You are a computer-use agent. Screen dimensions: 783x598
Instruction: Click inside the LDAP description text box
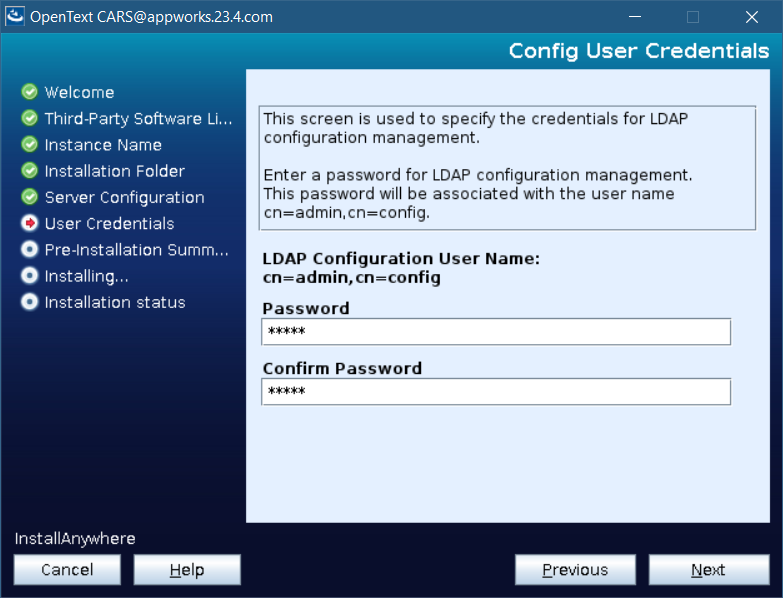click(507, 168)
